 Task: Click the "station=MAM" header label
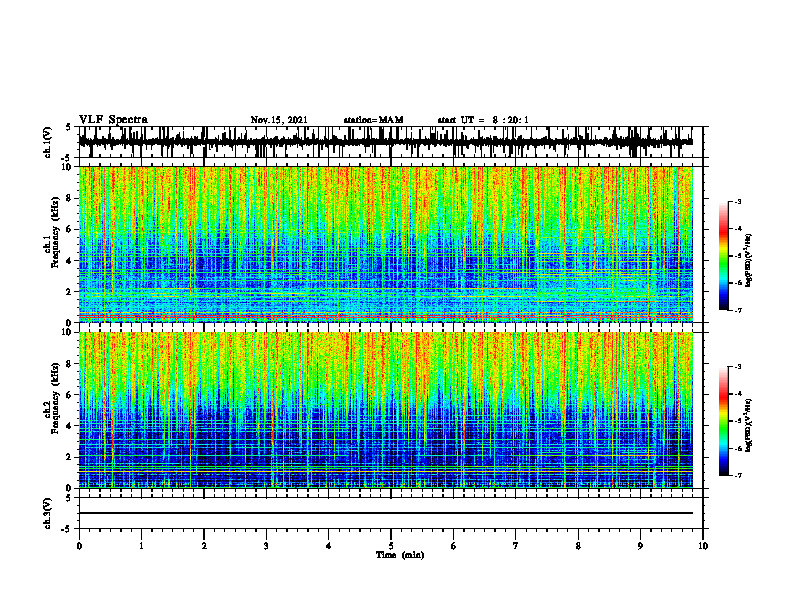(373, 120)
